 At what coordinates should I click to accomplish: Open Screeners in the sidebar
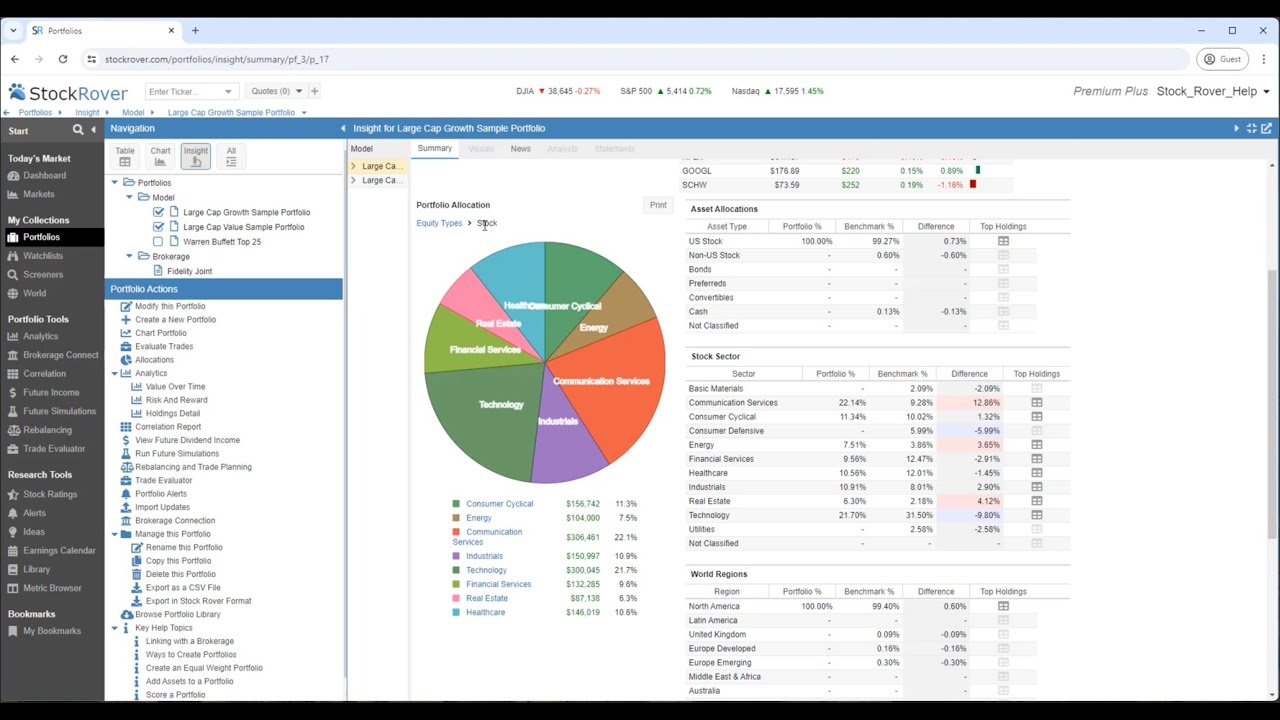point(42,274)
